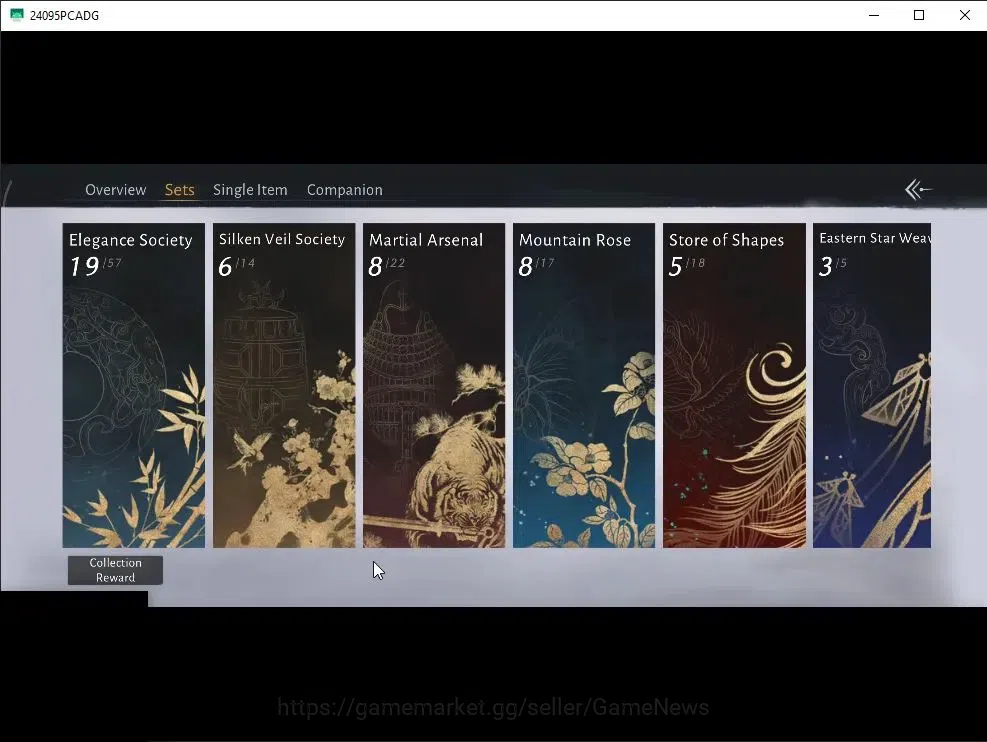Open the Overview tab
Viewport: 987px width, 742px height.
116,189
